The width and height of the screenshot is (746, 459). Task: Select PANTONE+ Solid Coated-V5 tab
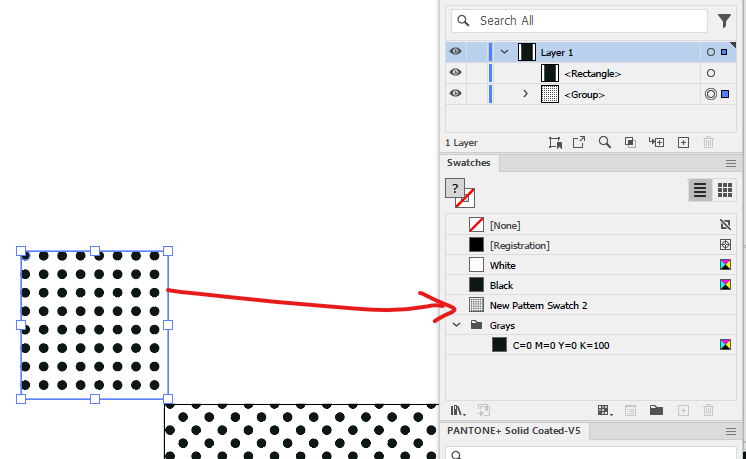(514, 430)
